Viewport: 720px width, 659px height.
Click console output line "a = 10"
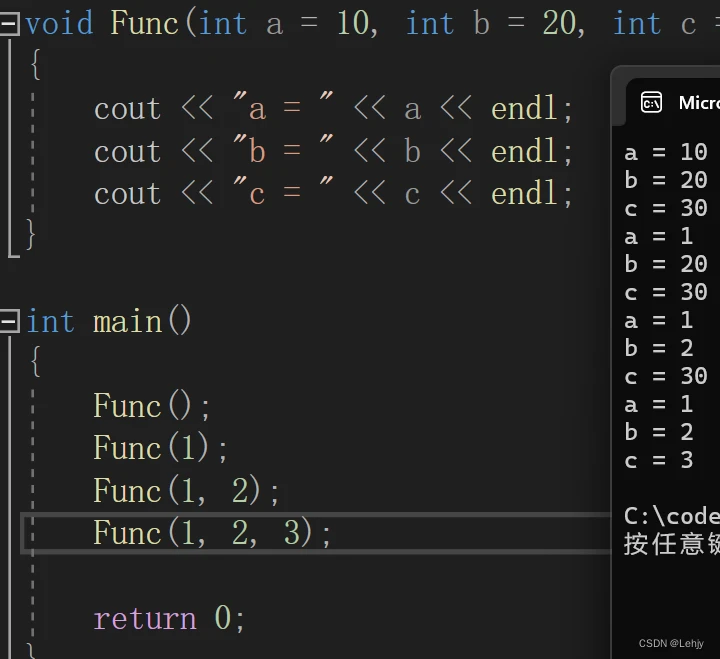(x=666, y=152)
